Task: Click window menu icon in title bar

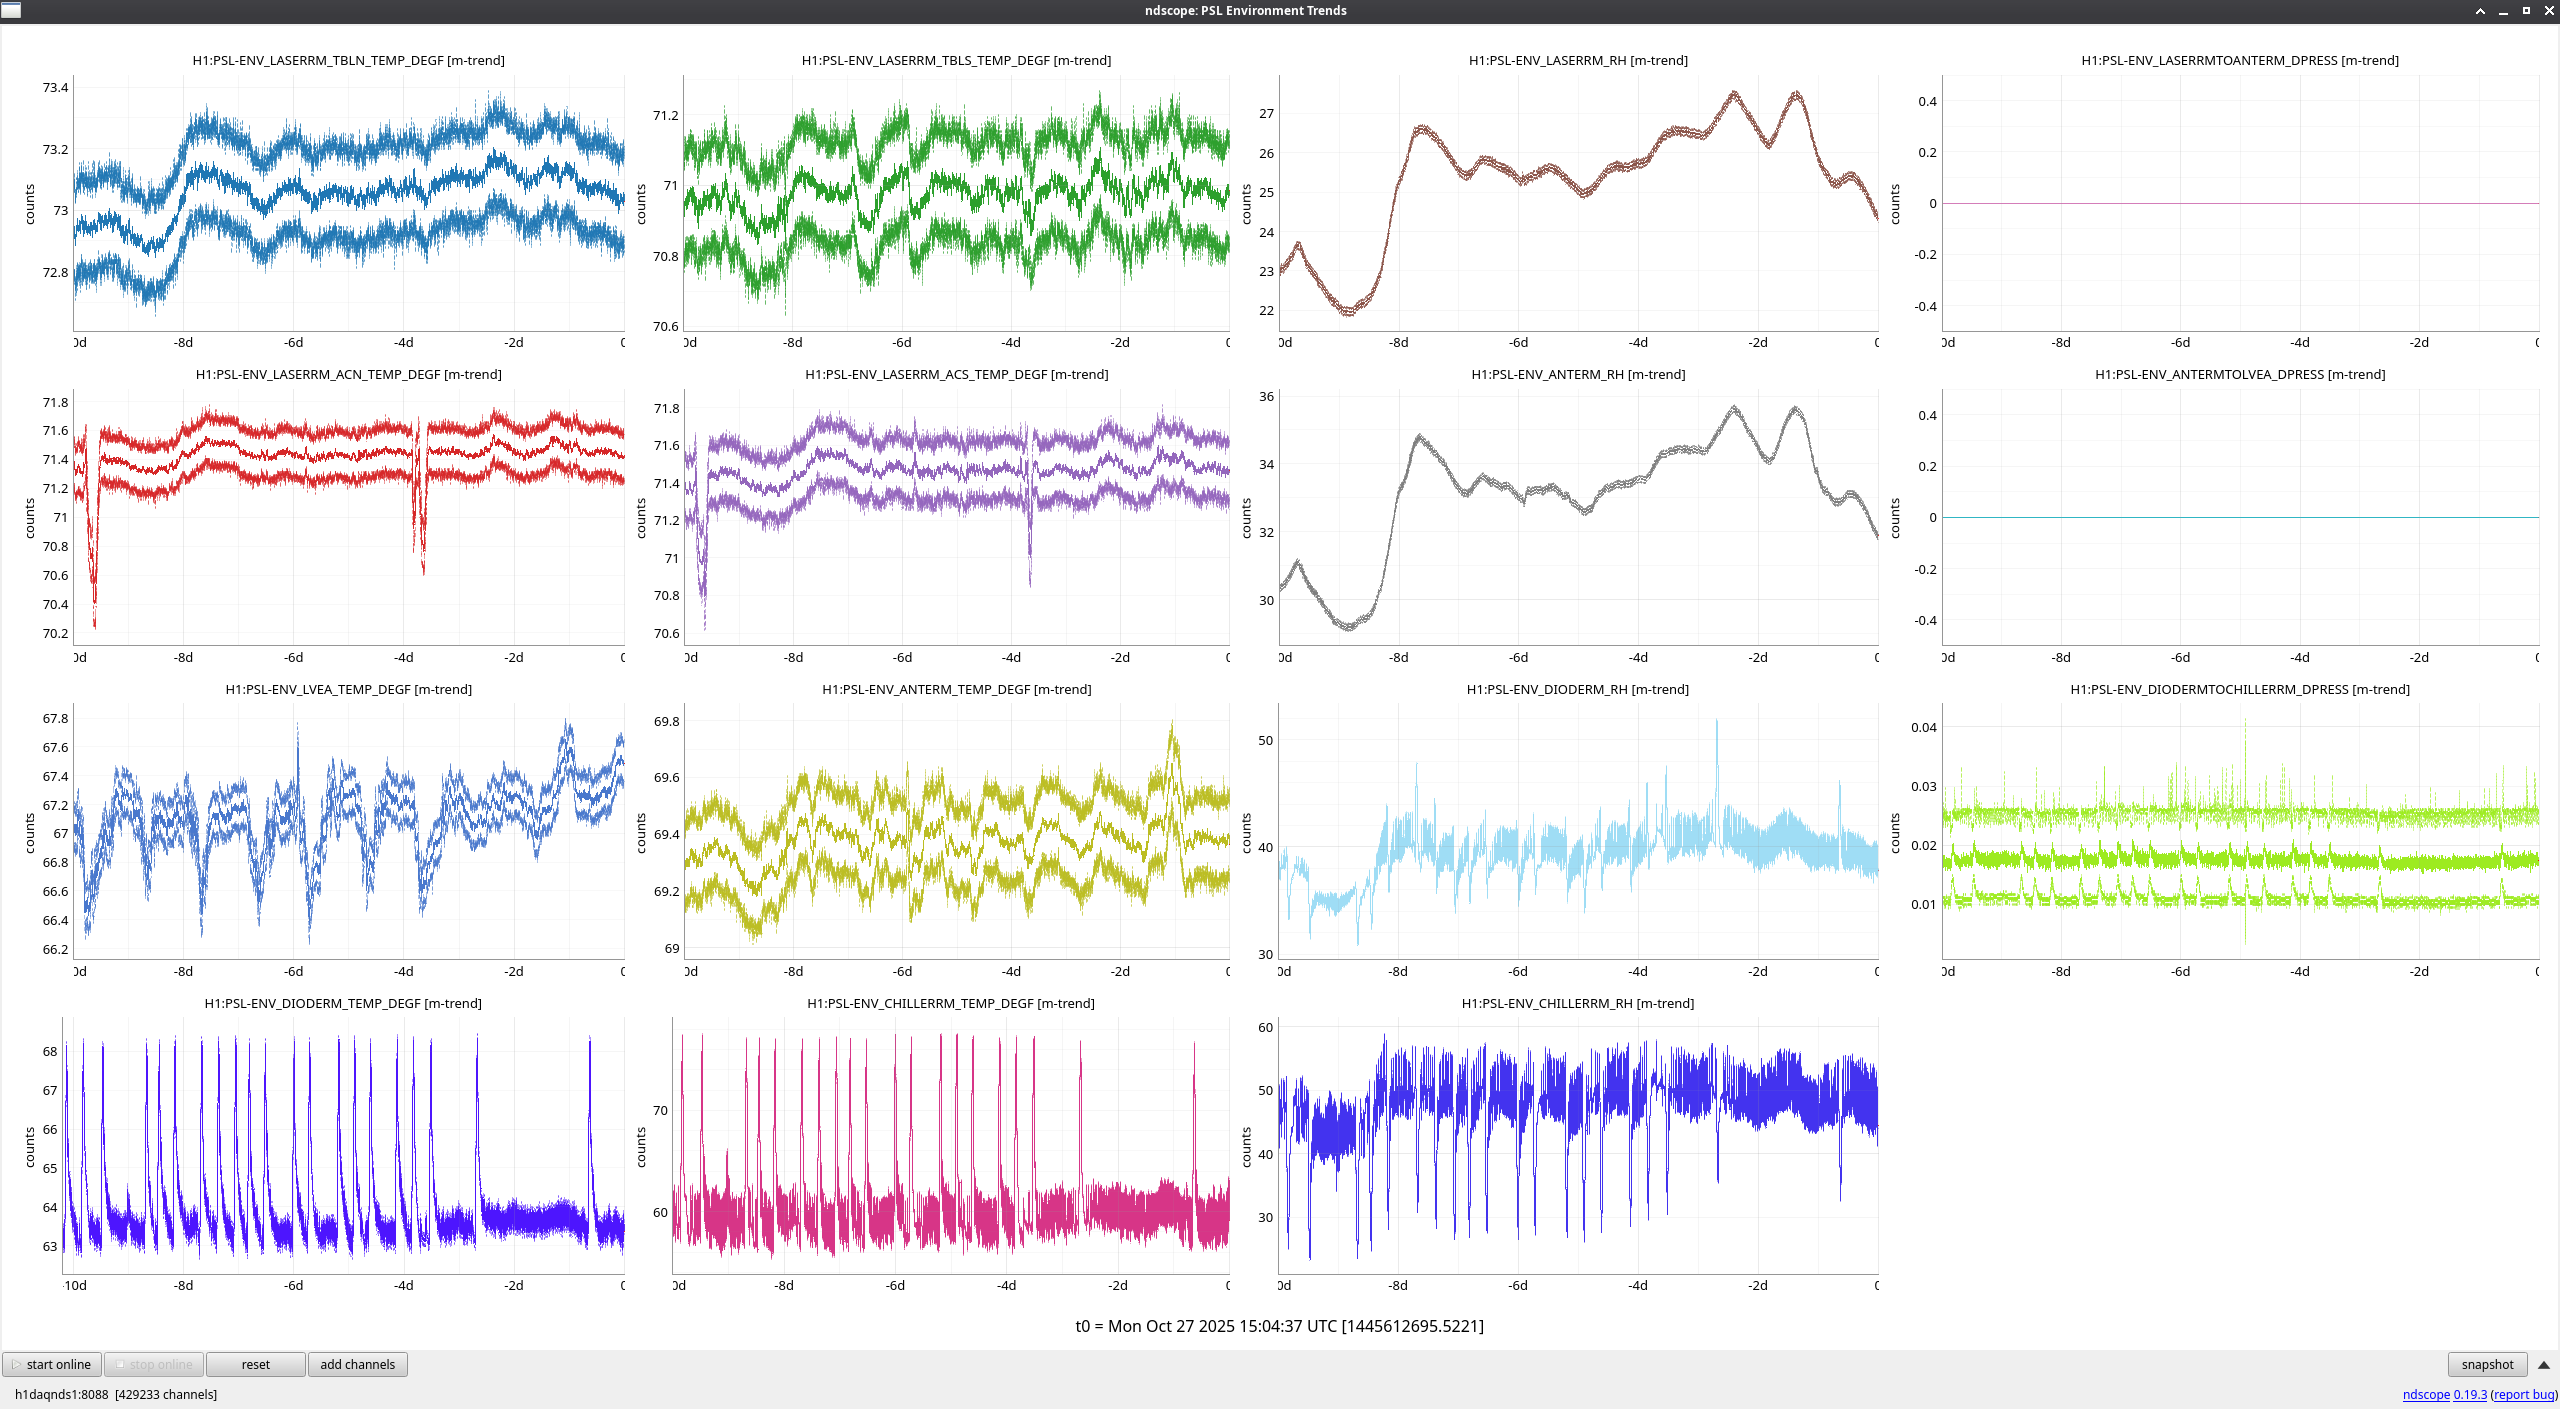Action: (11, 10)
